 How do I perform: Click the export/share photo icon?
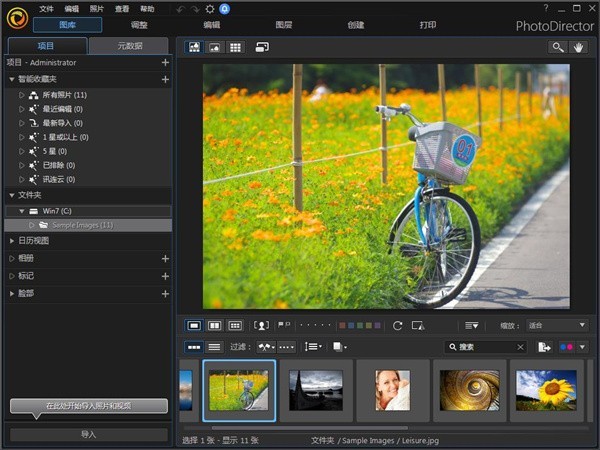(x=545, y=347)
